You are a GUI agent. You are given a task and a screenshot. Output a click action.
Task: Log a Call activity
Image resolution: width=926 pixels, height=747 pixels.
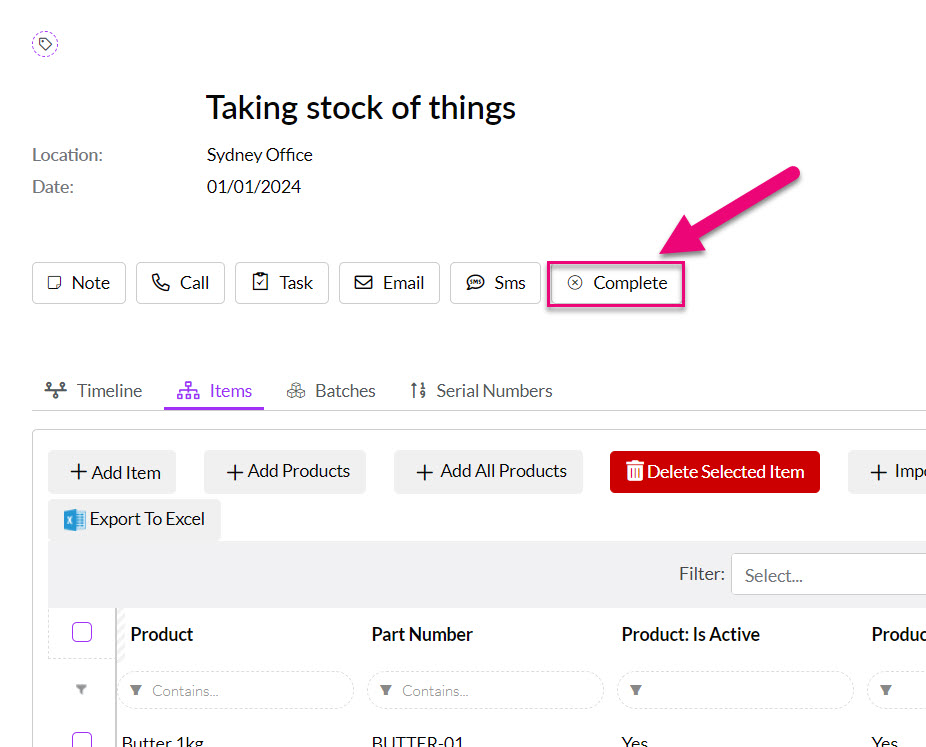coord(180,283)
